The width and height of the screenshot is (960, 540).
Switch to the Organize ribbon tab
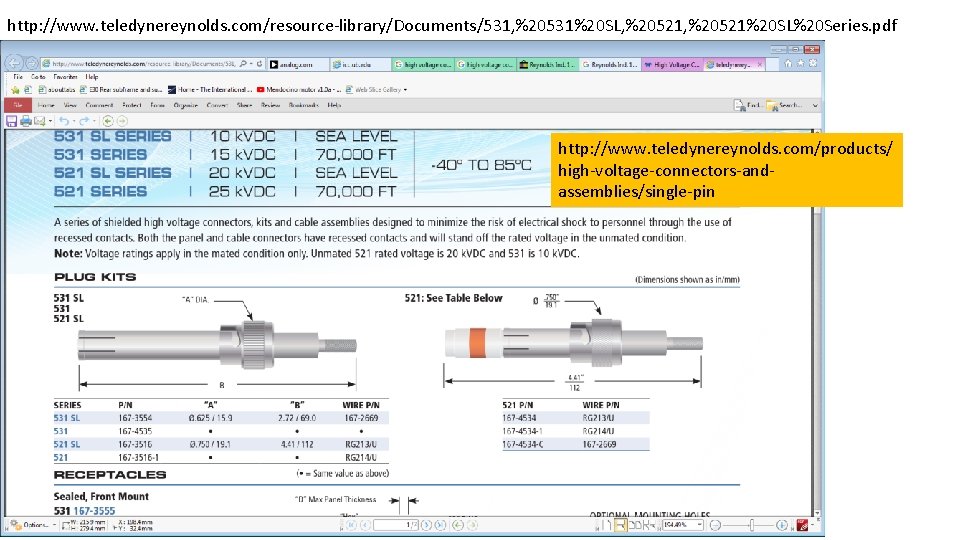(186, 105)
